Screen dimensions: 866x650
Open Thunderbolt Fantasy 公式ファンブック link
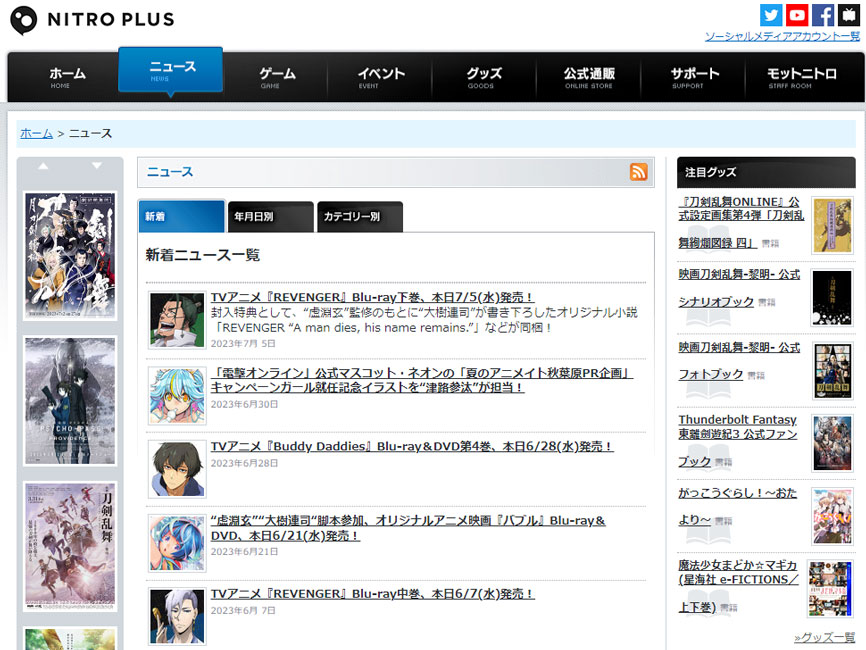(738, 440)
